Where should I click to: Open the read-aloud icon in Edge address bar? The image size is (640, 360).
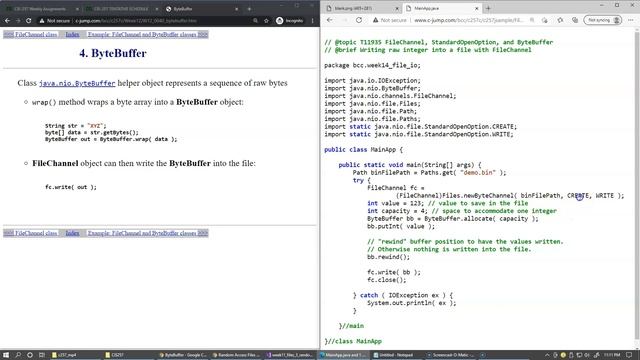coord(532,20)
